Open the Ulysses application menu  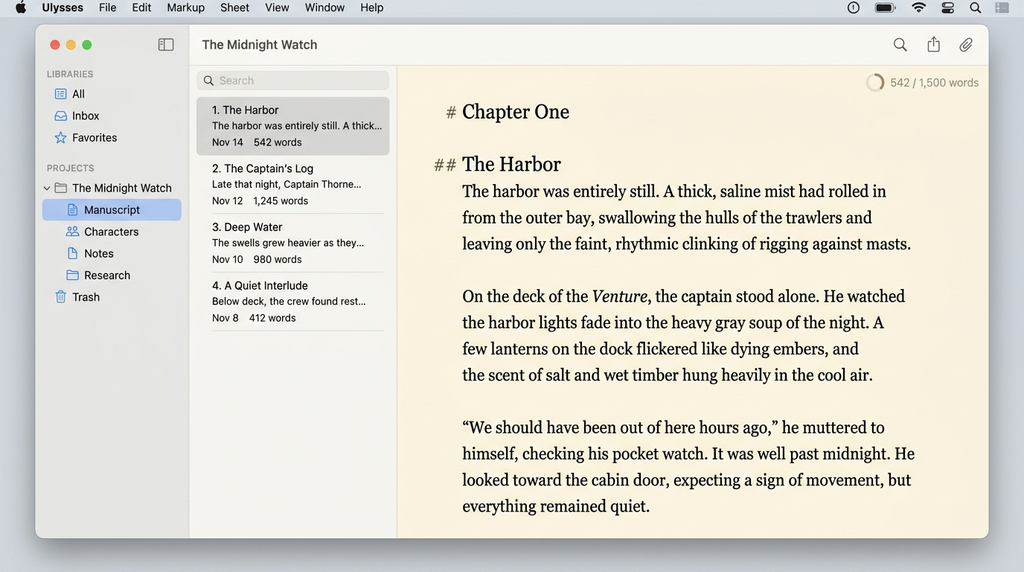tap(63, 8)
